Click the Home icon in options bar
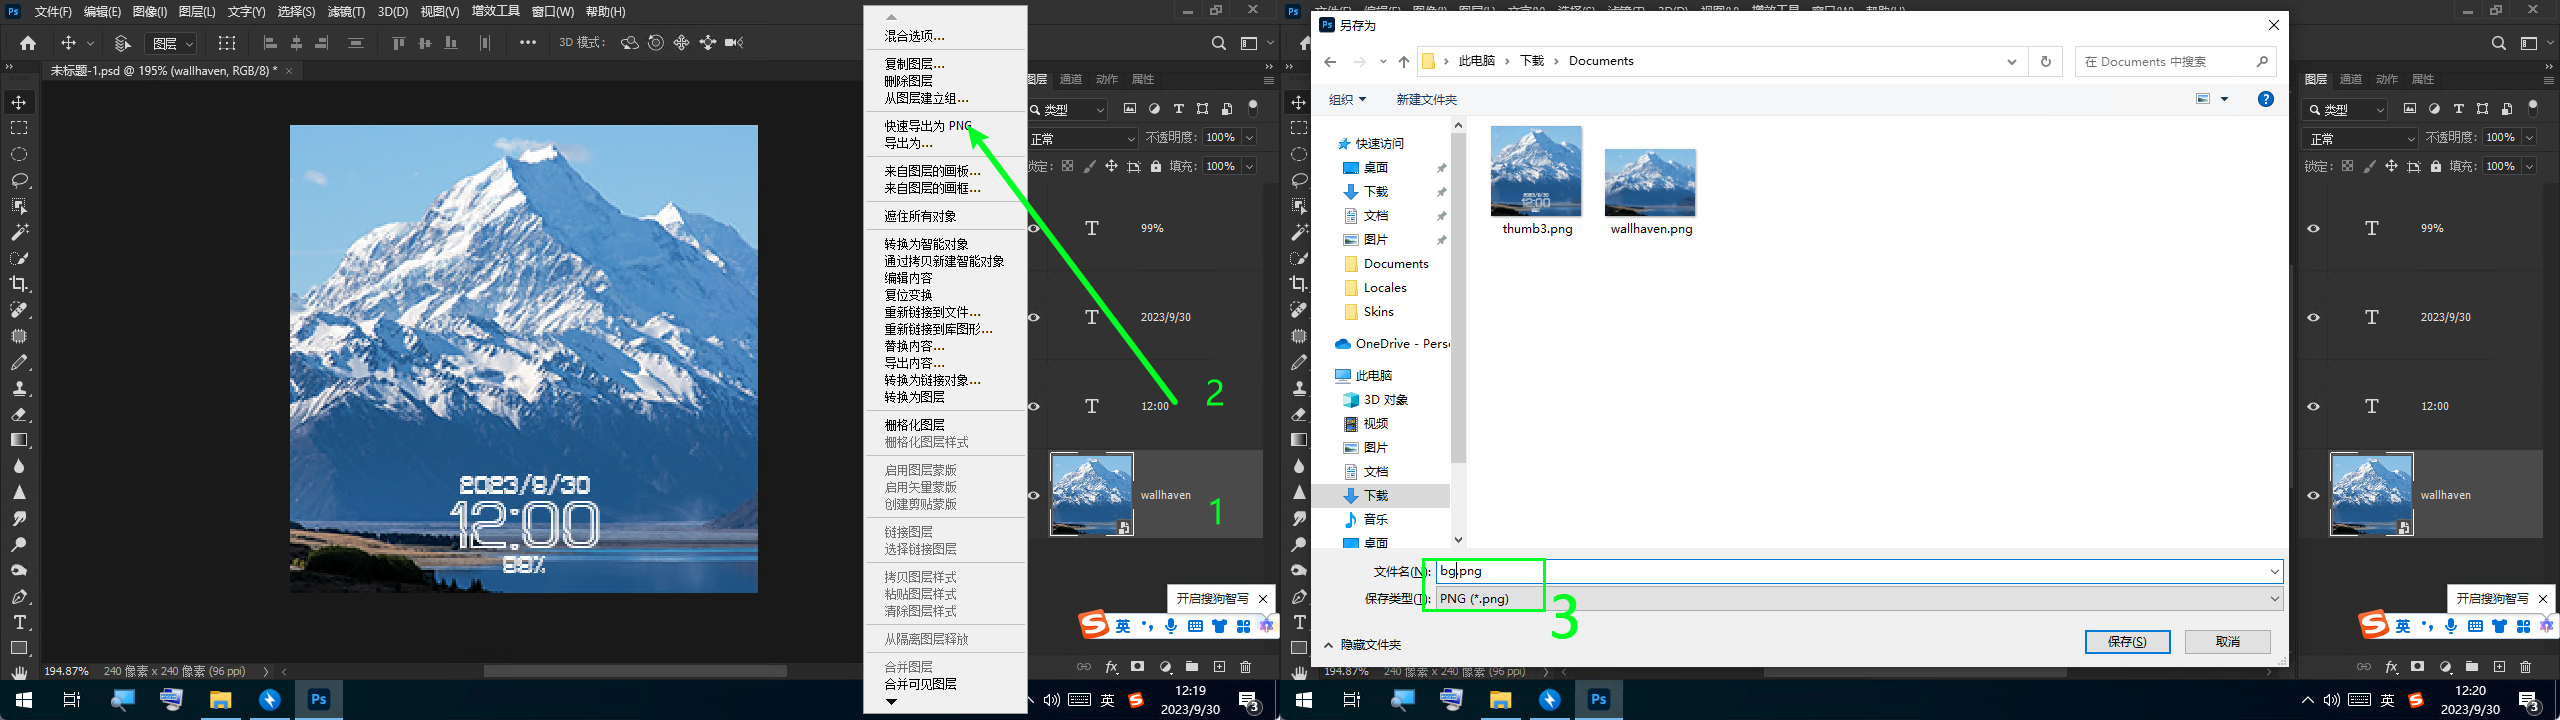This screenshot has height=720, width=2560. click(x=28, y=43)
